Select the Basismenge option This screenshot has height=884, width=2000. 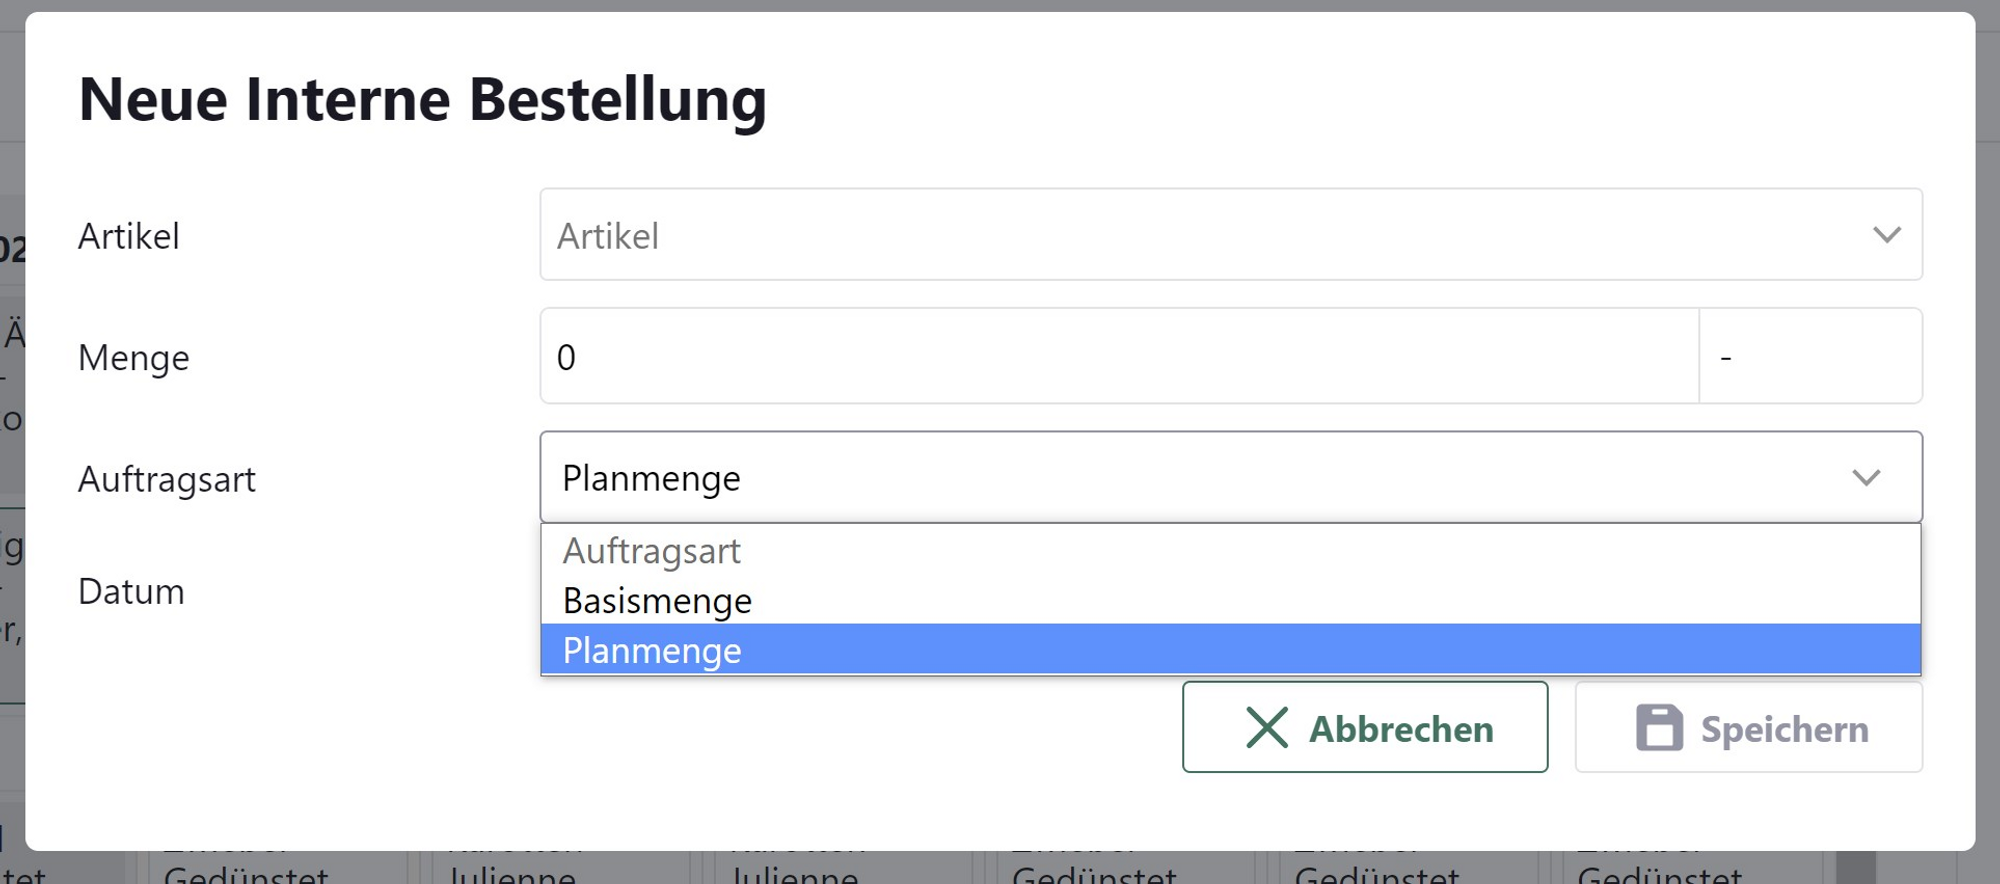(x=657, y=601)
